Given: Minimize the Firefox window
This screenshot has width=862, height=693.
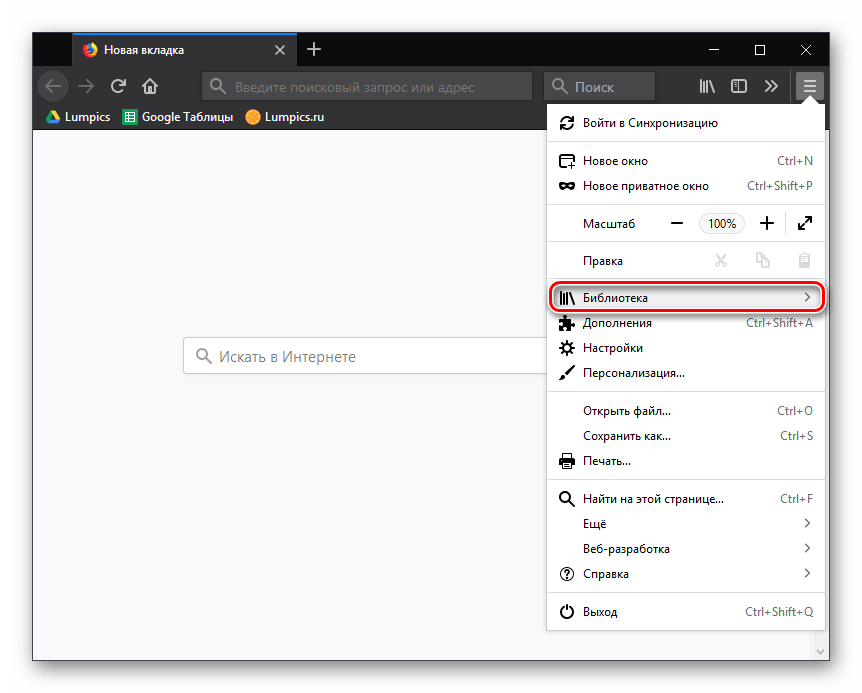Looking at the screenshot, I should [x=714, y=50].
